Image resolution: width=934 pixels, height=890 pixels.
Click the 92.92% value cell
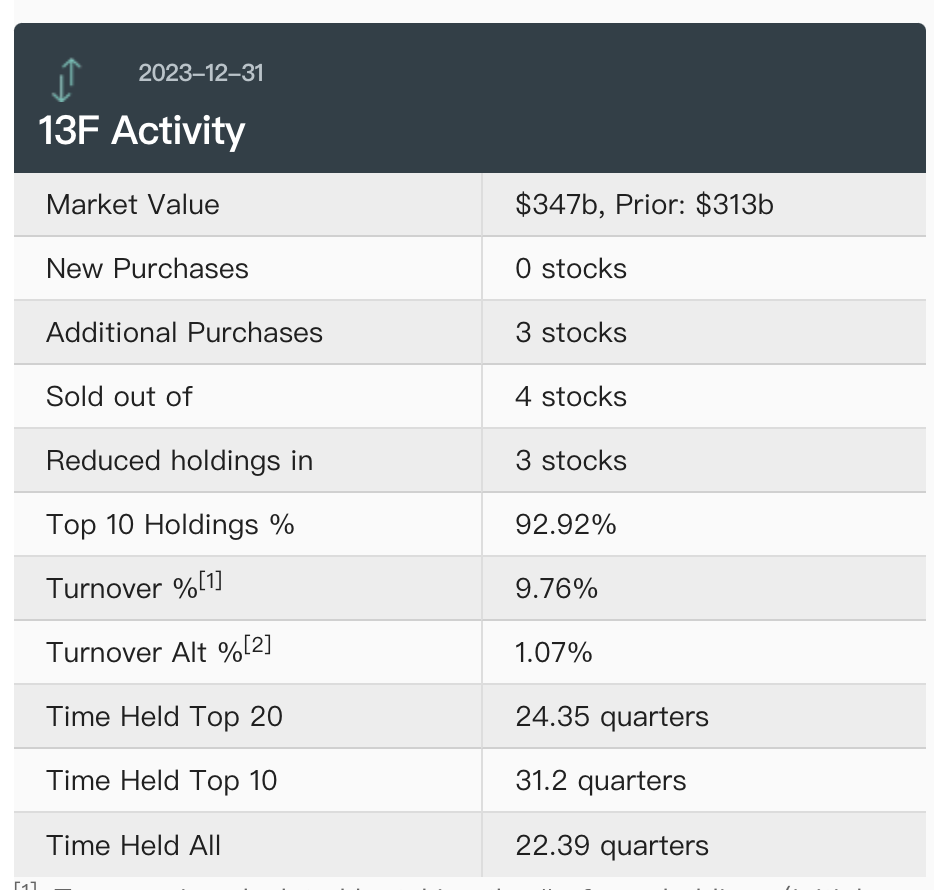pos(566,525)
